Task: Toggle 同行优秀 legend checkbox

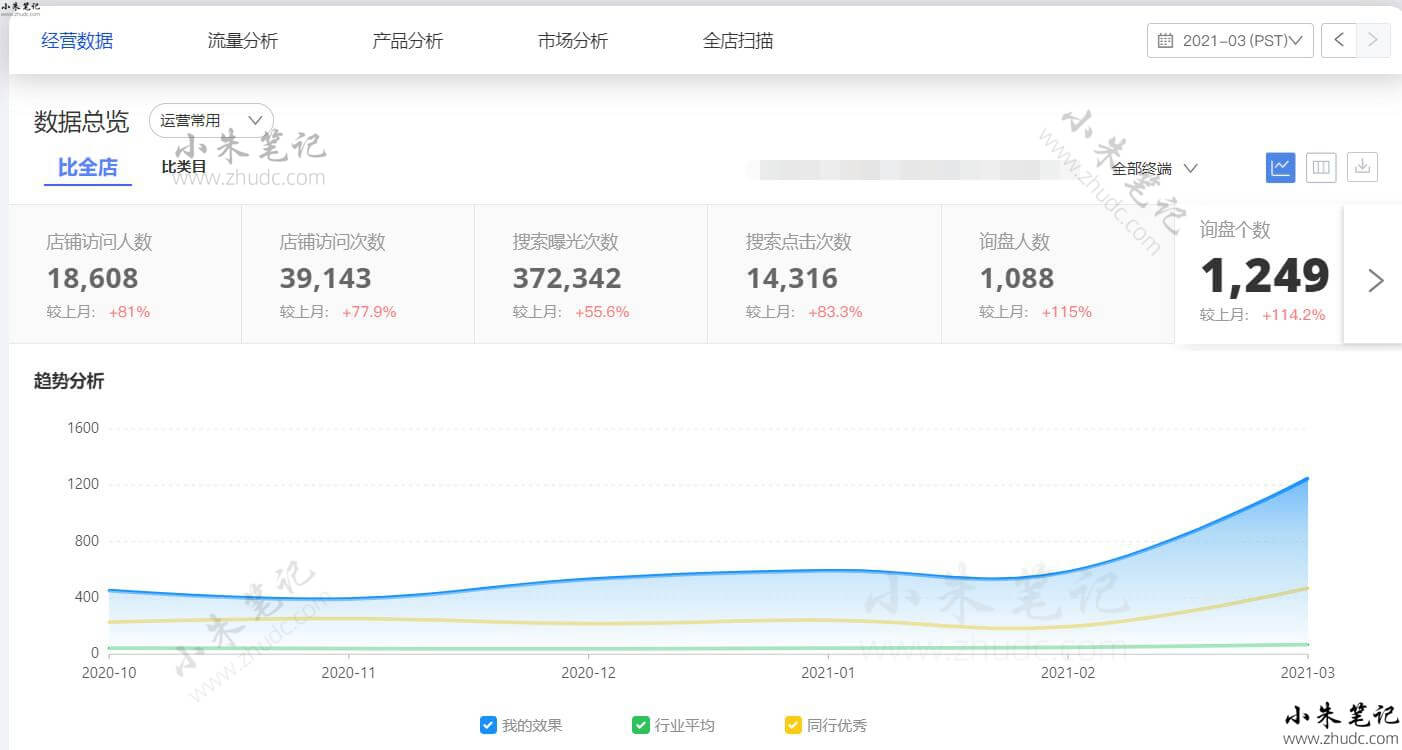Action: 793,725
